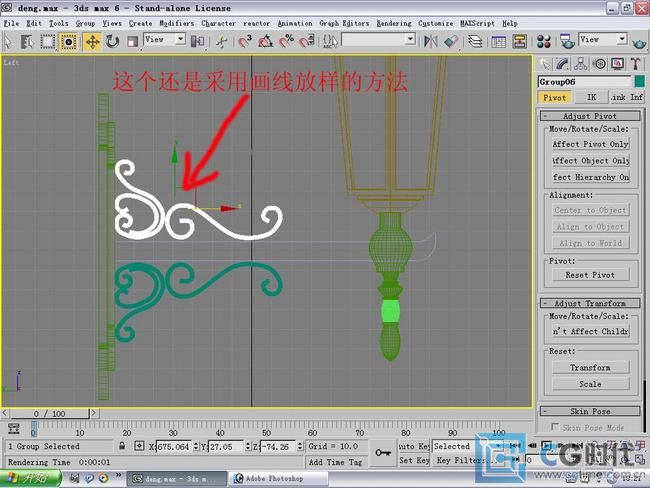Switch to the Utilities hammer panel tab
The width and height of the screenshot is (650, 488).
click(x=635, y=64)
